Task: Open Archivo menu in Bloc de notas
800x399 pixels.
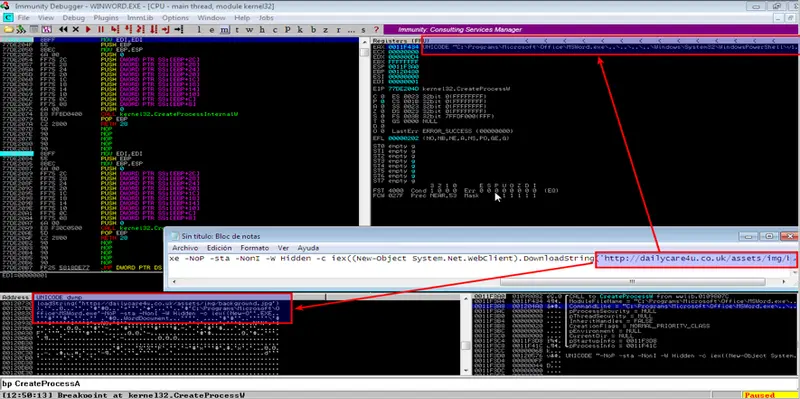Action: click(185, 248)
